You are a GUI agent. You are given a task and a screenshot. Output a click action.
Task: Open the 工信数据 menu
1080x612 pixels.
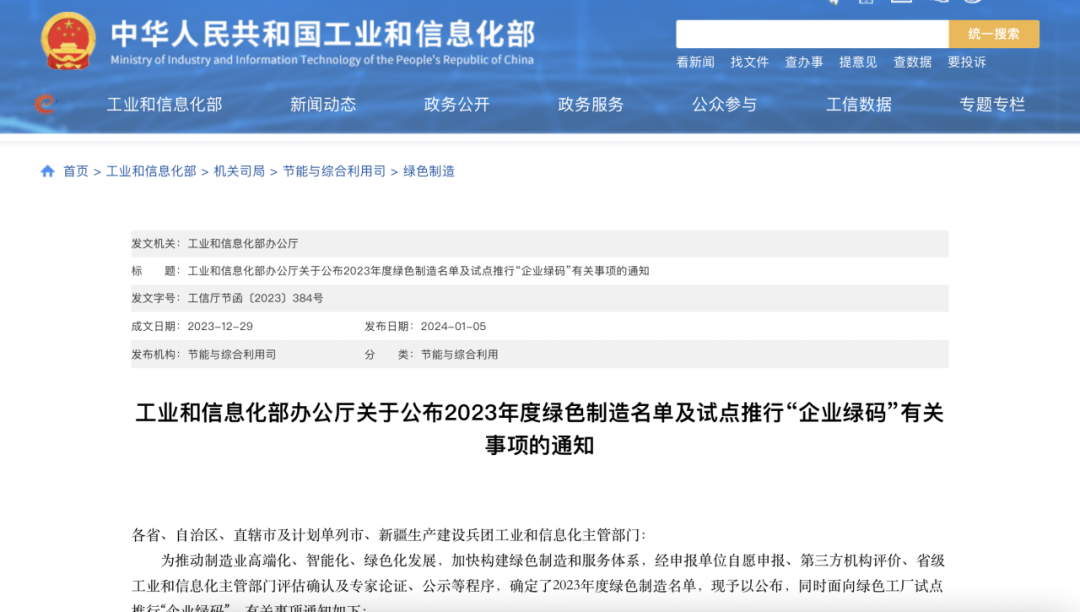click(859, 104)
